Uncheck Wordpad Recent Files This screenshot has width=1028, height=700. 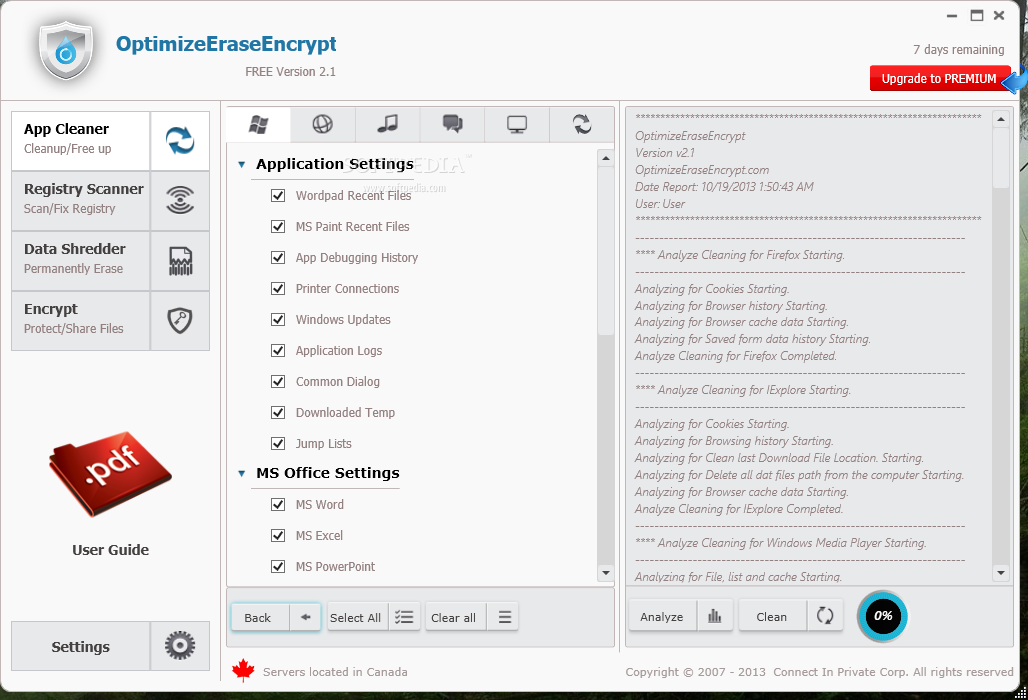(x=278, y=195)
